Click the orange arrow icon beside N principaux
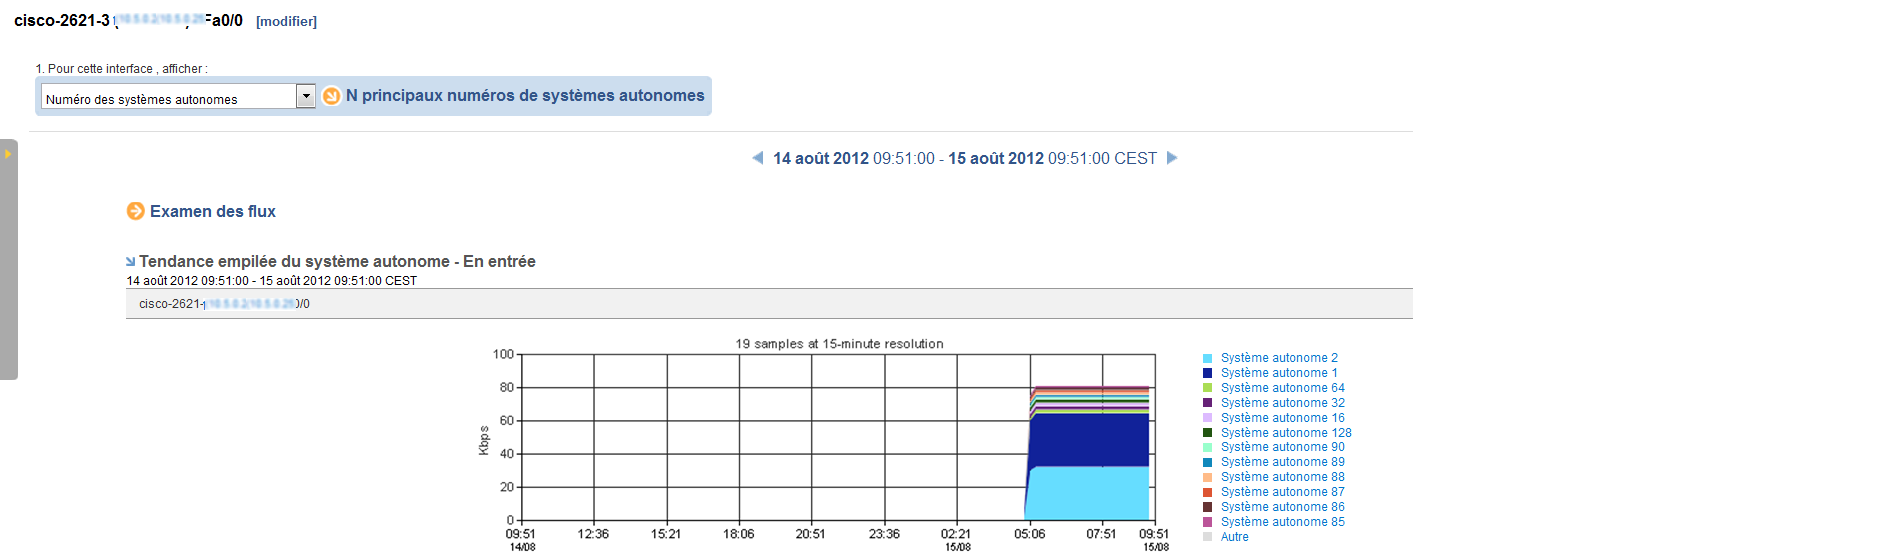The height and width of the screenshot is (558, 1888). (332, 96)
